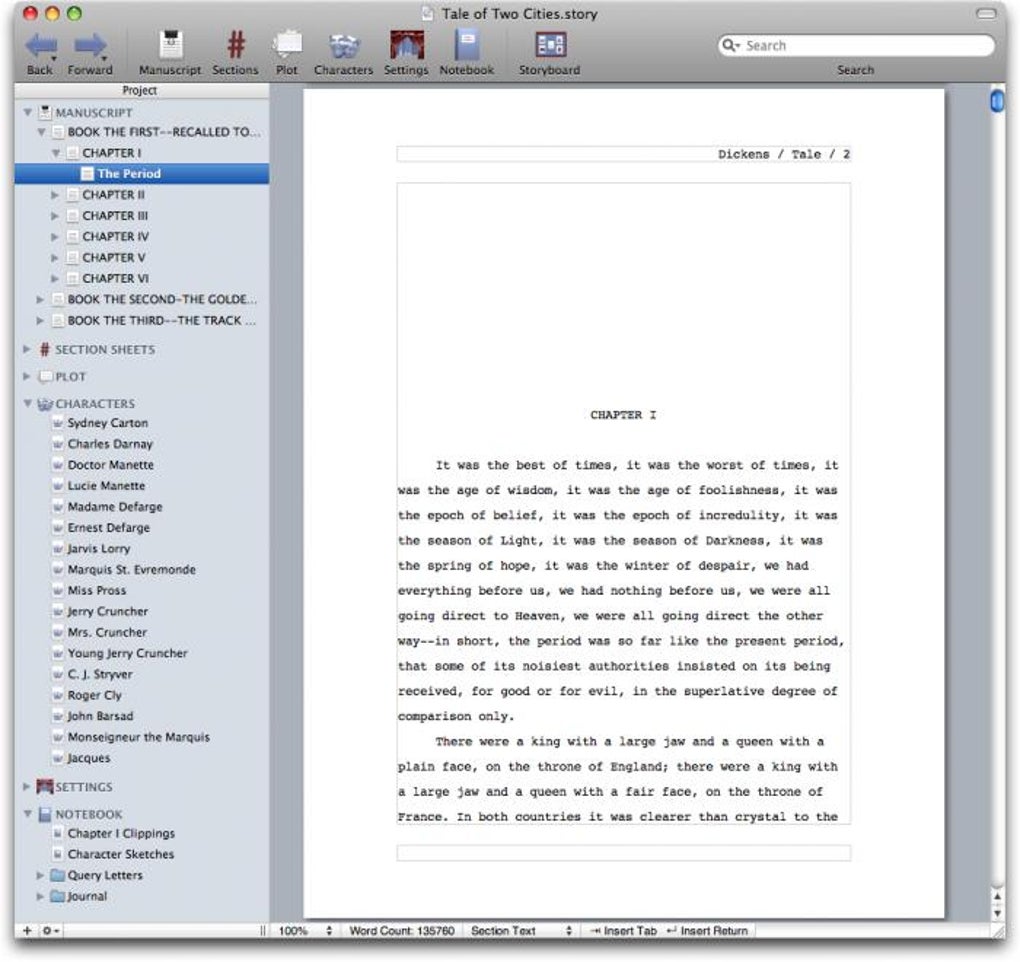Image resolution: width=1020 pixels, height=962 pixels.
Task: Click the Forward arrow icon
Action: (90, 46)
